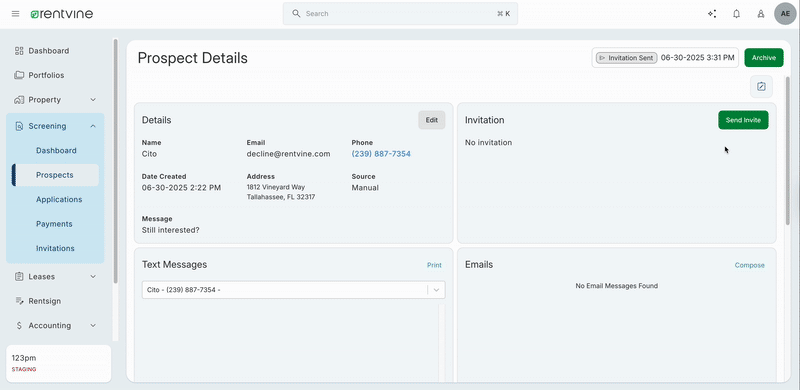Click the Compose link in Emails

pyautogui.click(x=749, y=265)
